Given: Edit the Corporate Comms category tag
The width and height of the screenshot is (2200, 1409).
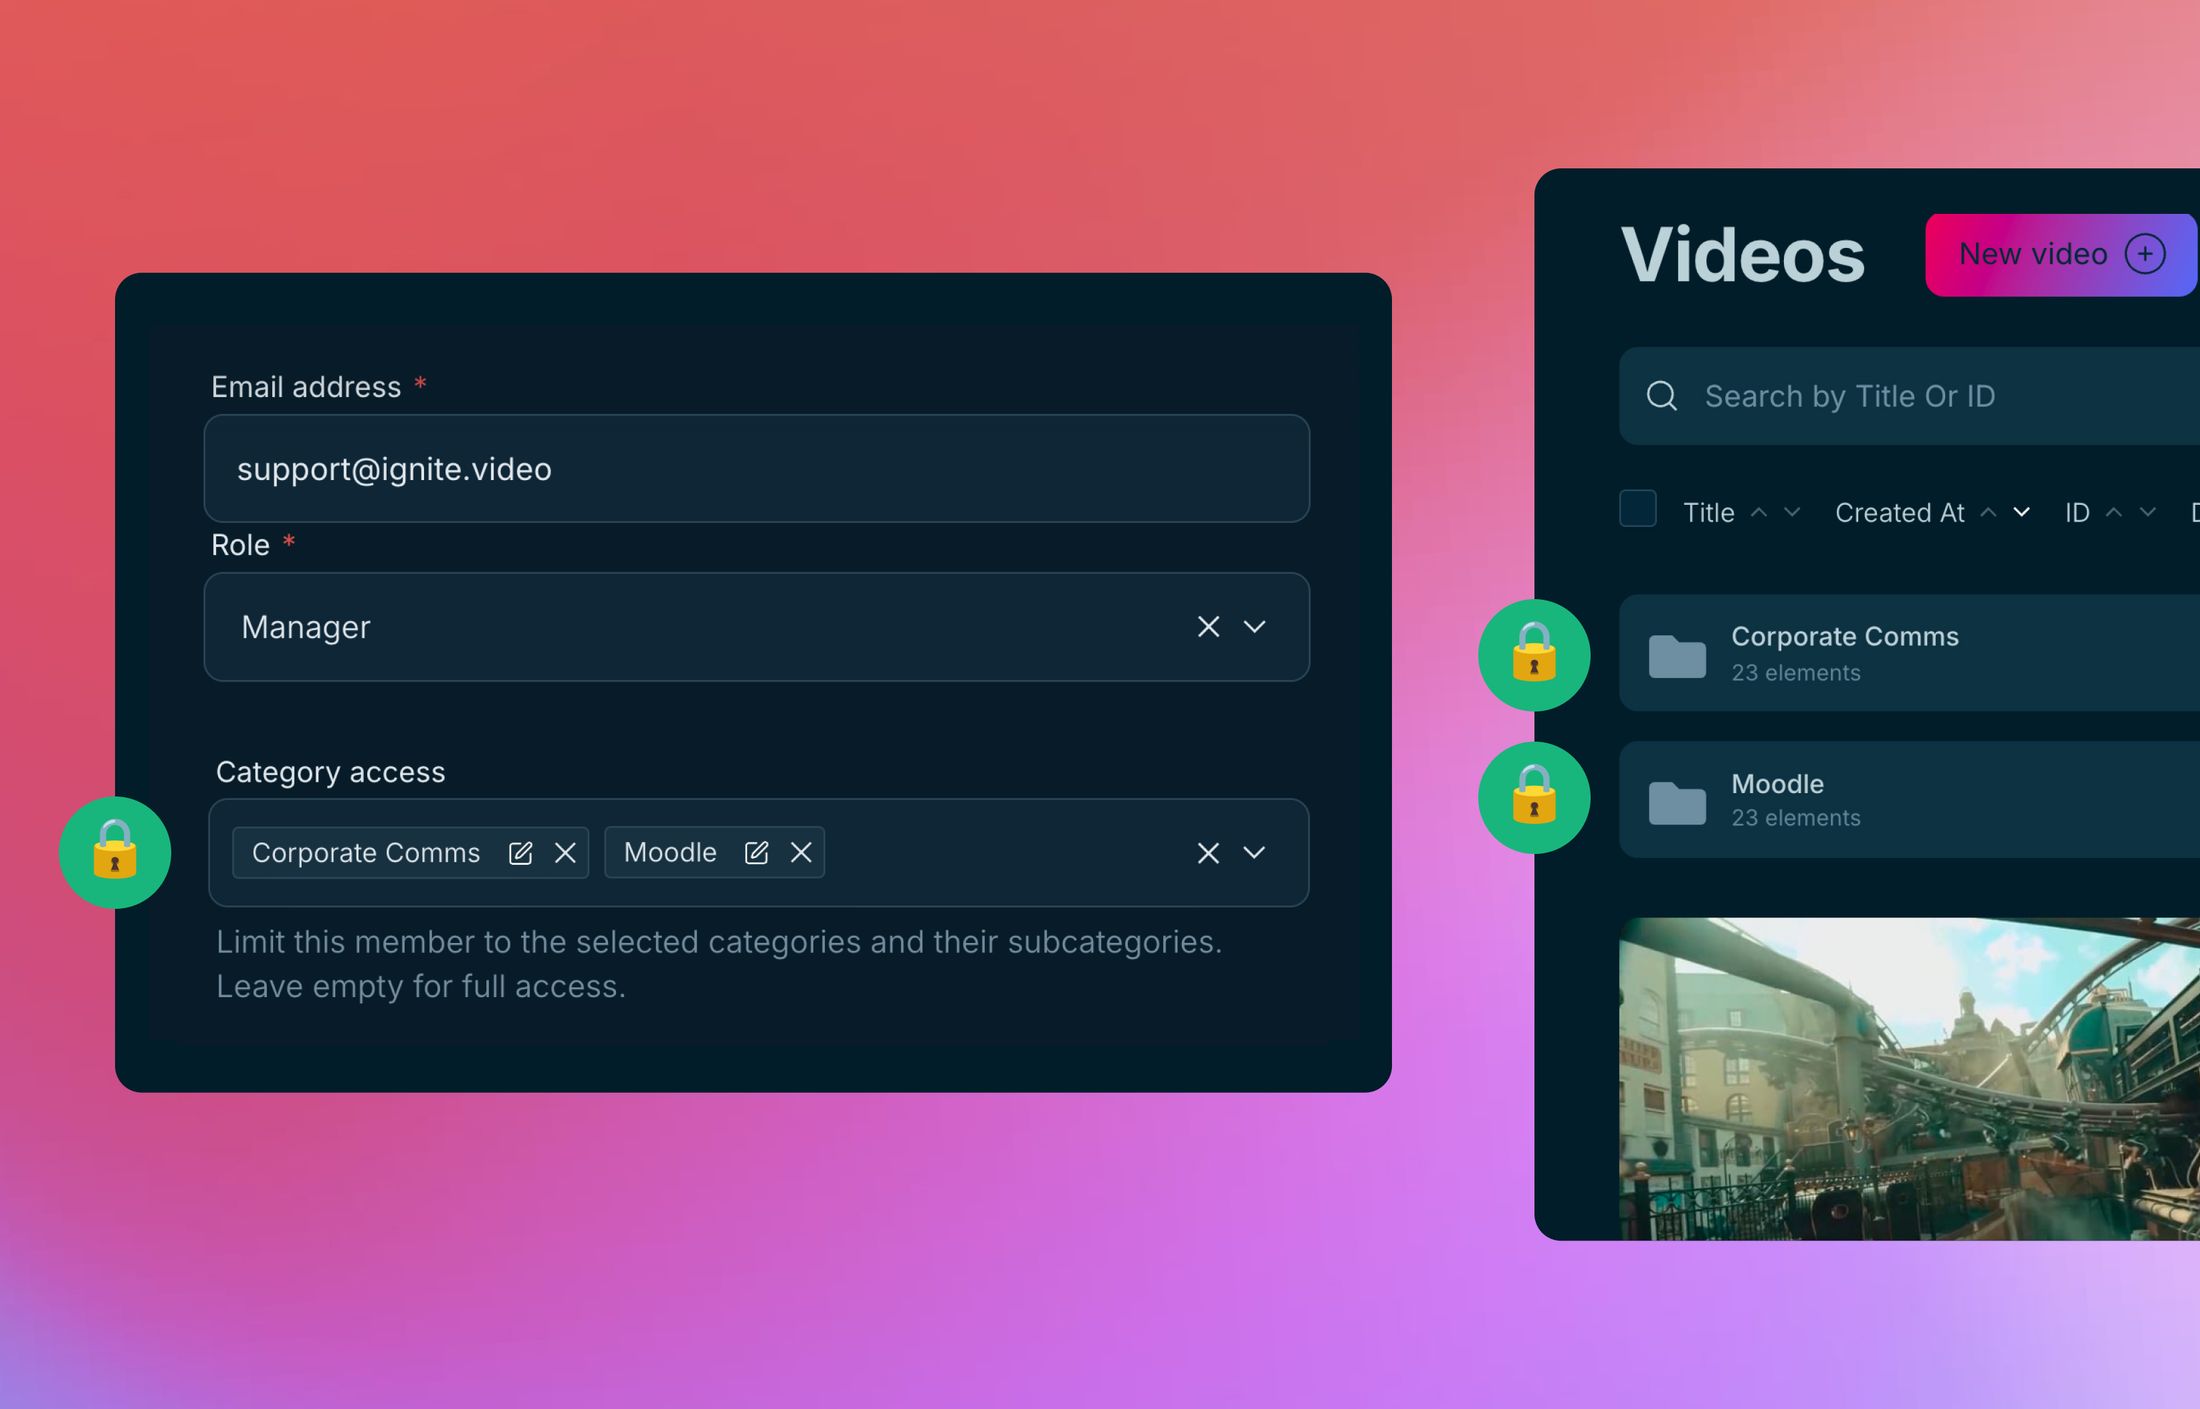Looking at the screenshot, I should 520,853.
